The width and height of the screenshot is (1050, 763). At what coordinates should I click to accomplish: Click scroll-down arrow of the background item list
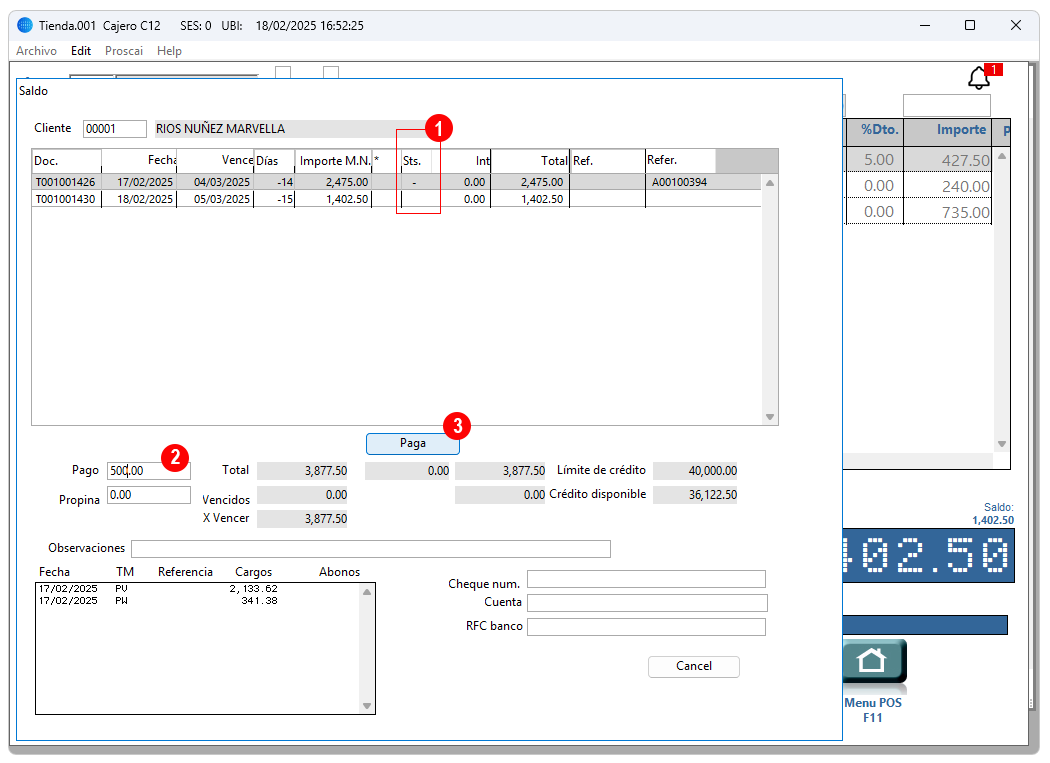click(x=1002, y=444)
